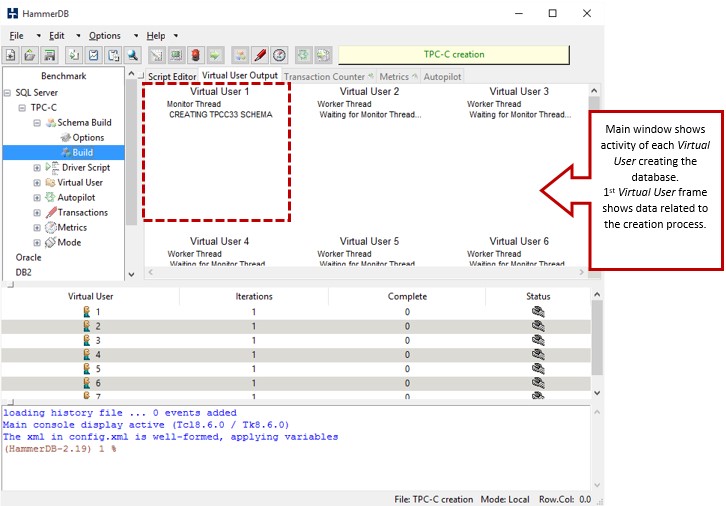The image size is (726, 506).
Task: Click the HammerDB-2.19 console prompt line
Action: pos(60,449)
